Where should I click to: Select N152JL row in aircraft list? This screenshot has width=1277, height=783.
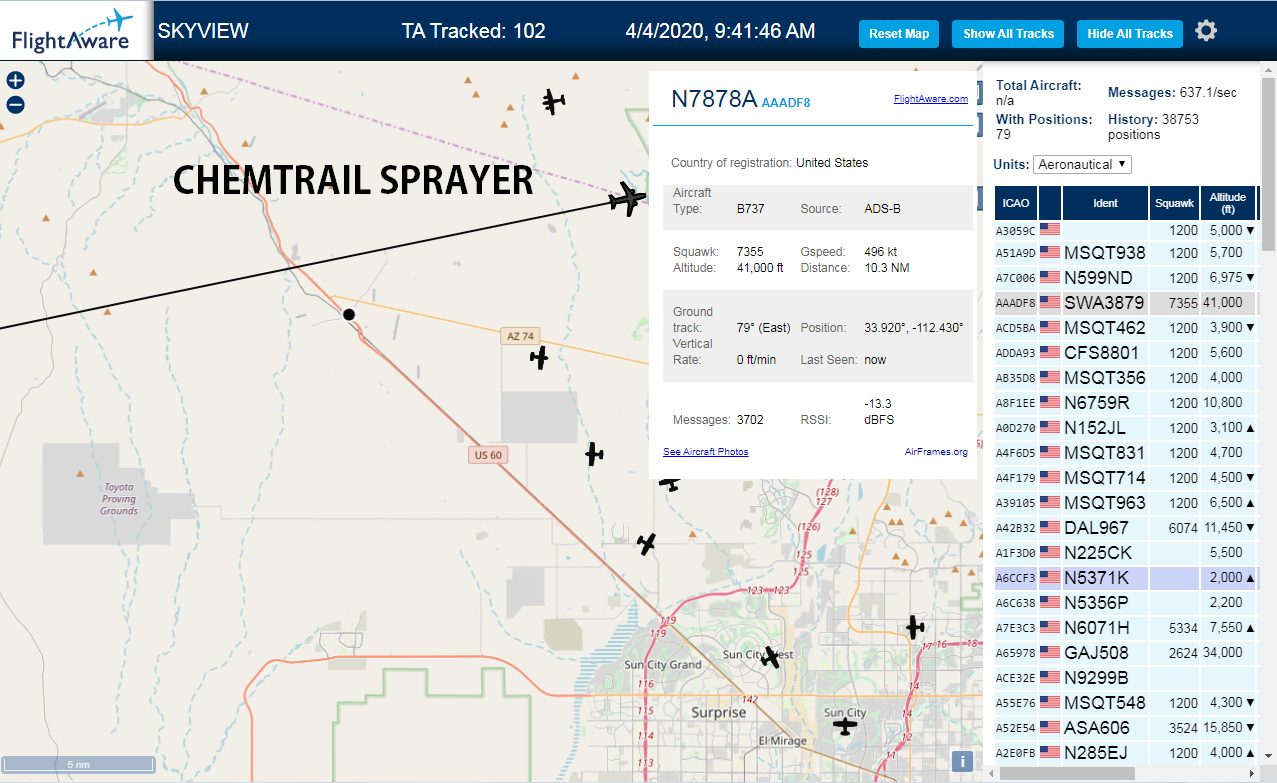[x=1125, y=428]
